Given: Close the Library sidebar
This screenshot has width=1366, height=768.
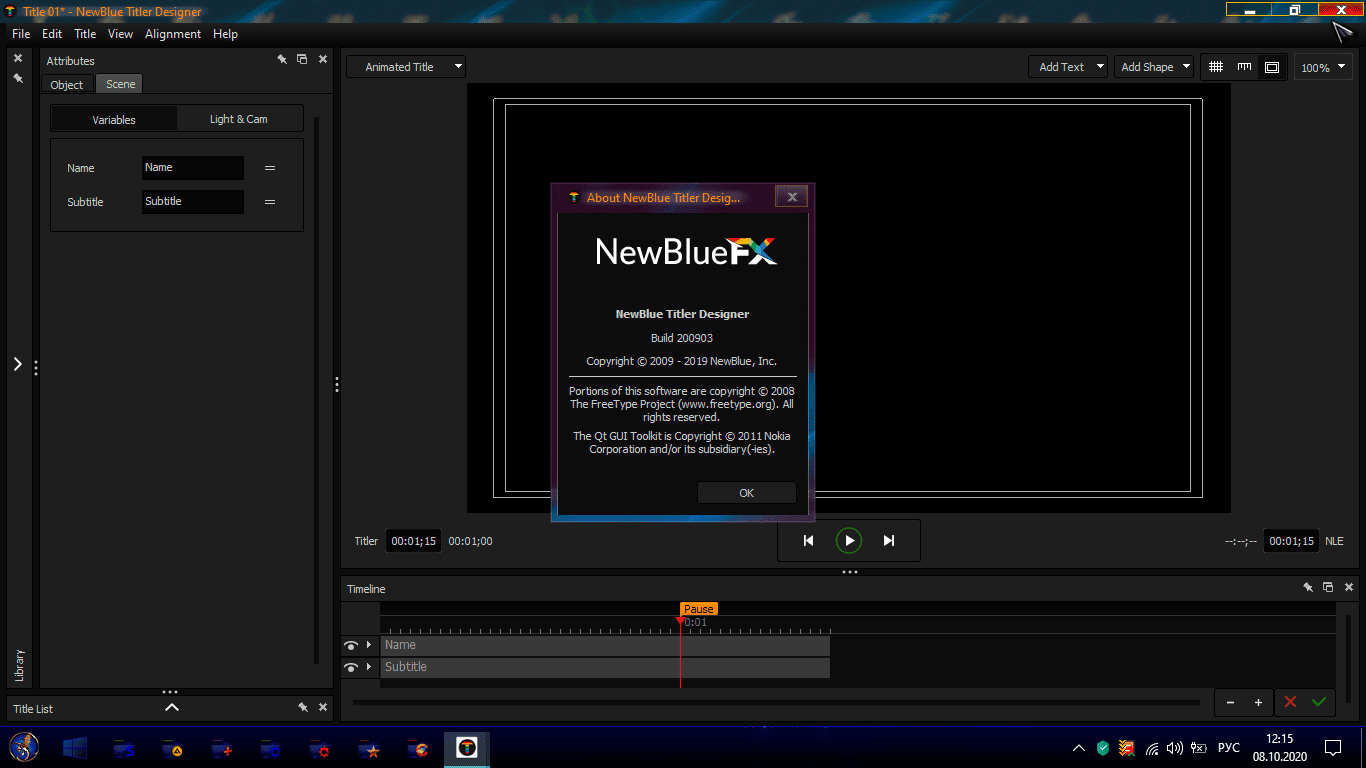Looking at the screenshot, I should point(18,58).
